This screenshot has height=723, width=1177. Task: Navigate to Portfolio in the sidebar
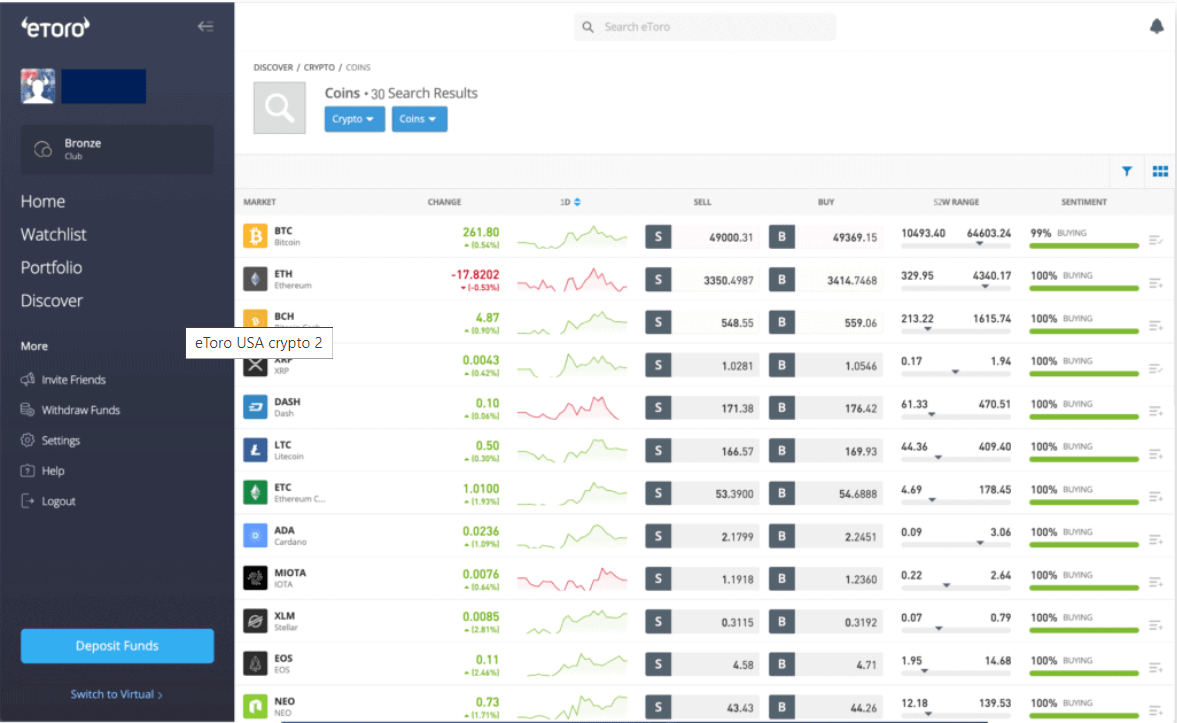click(x=49, y=267)
